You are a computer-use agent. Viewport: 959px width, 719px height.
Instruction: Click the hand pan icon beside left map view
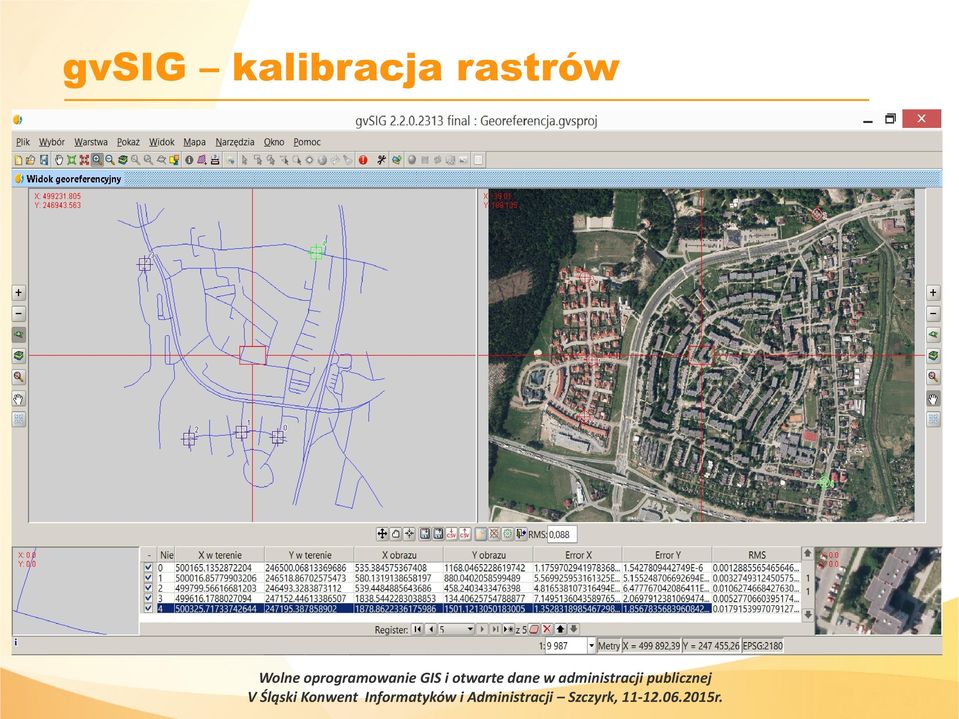point(19,399)
